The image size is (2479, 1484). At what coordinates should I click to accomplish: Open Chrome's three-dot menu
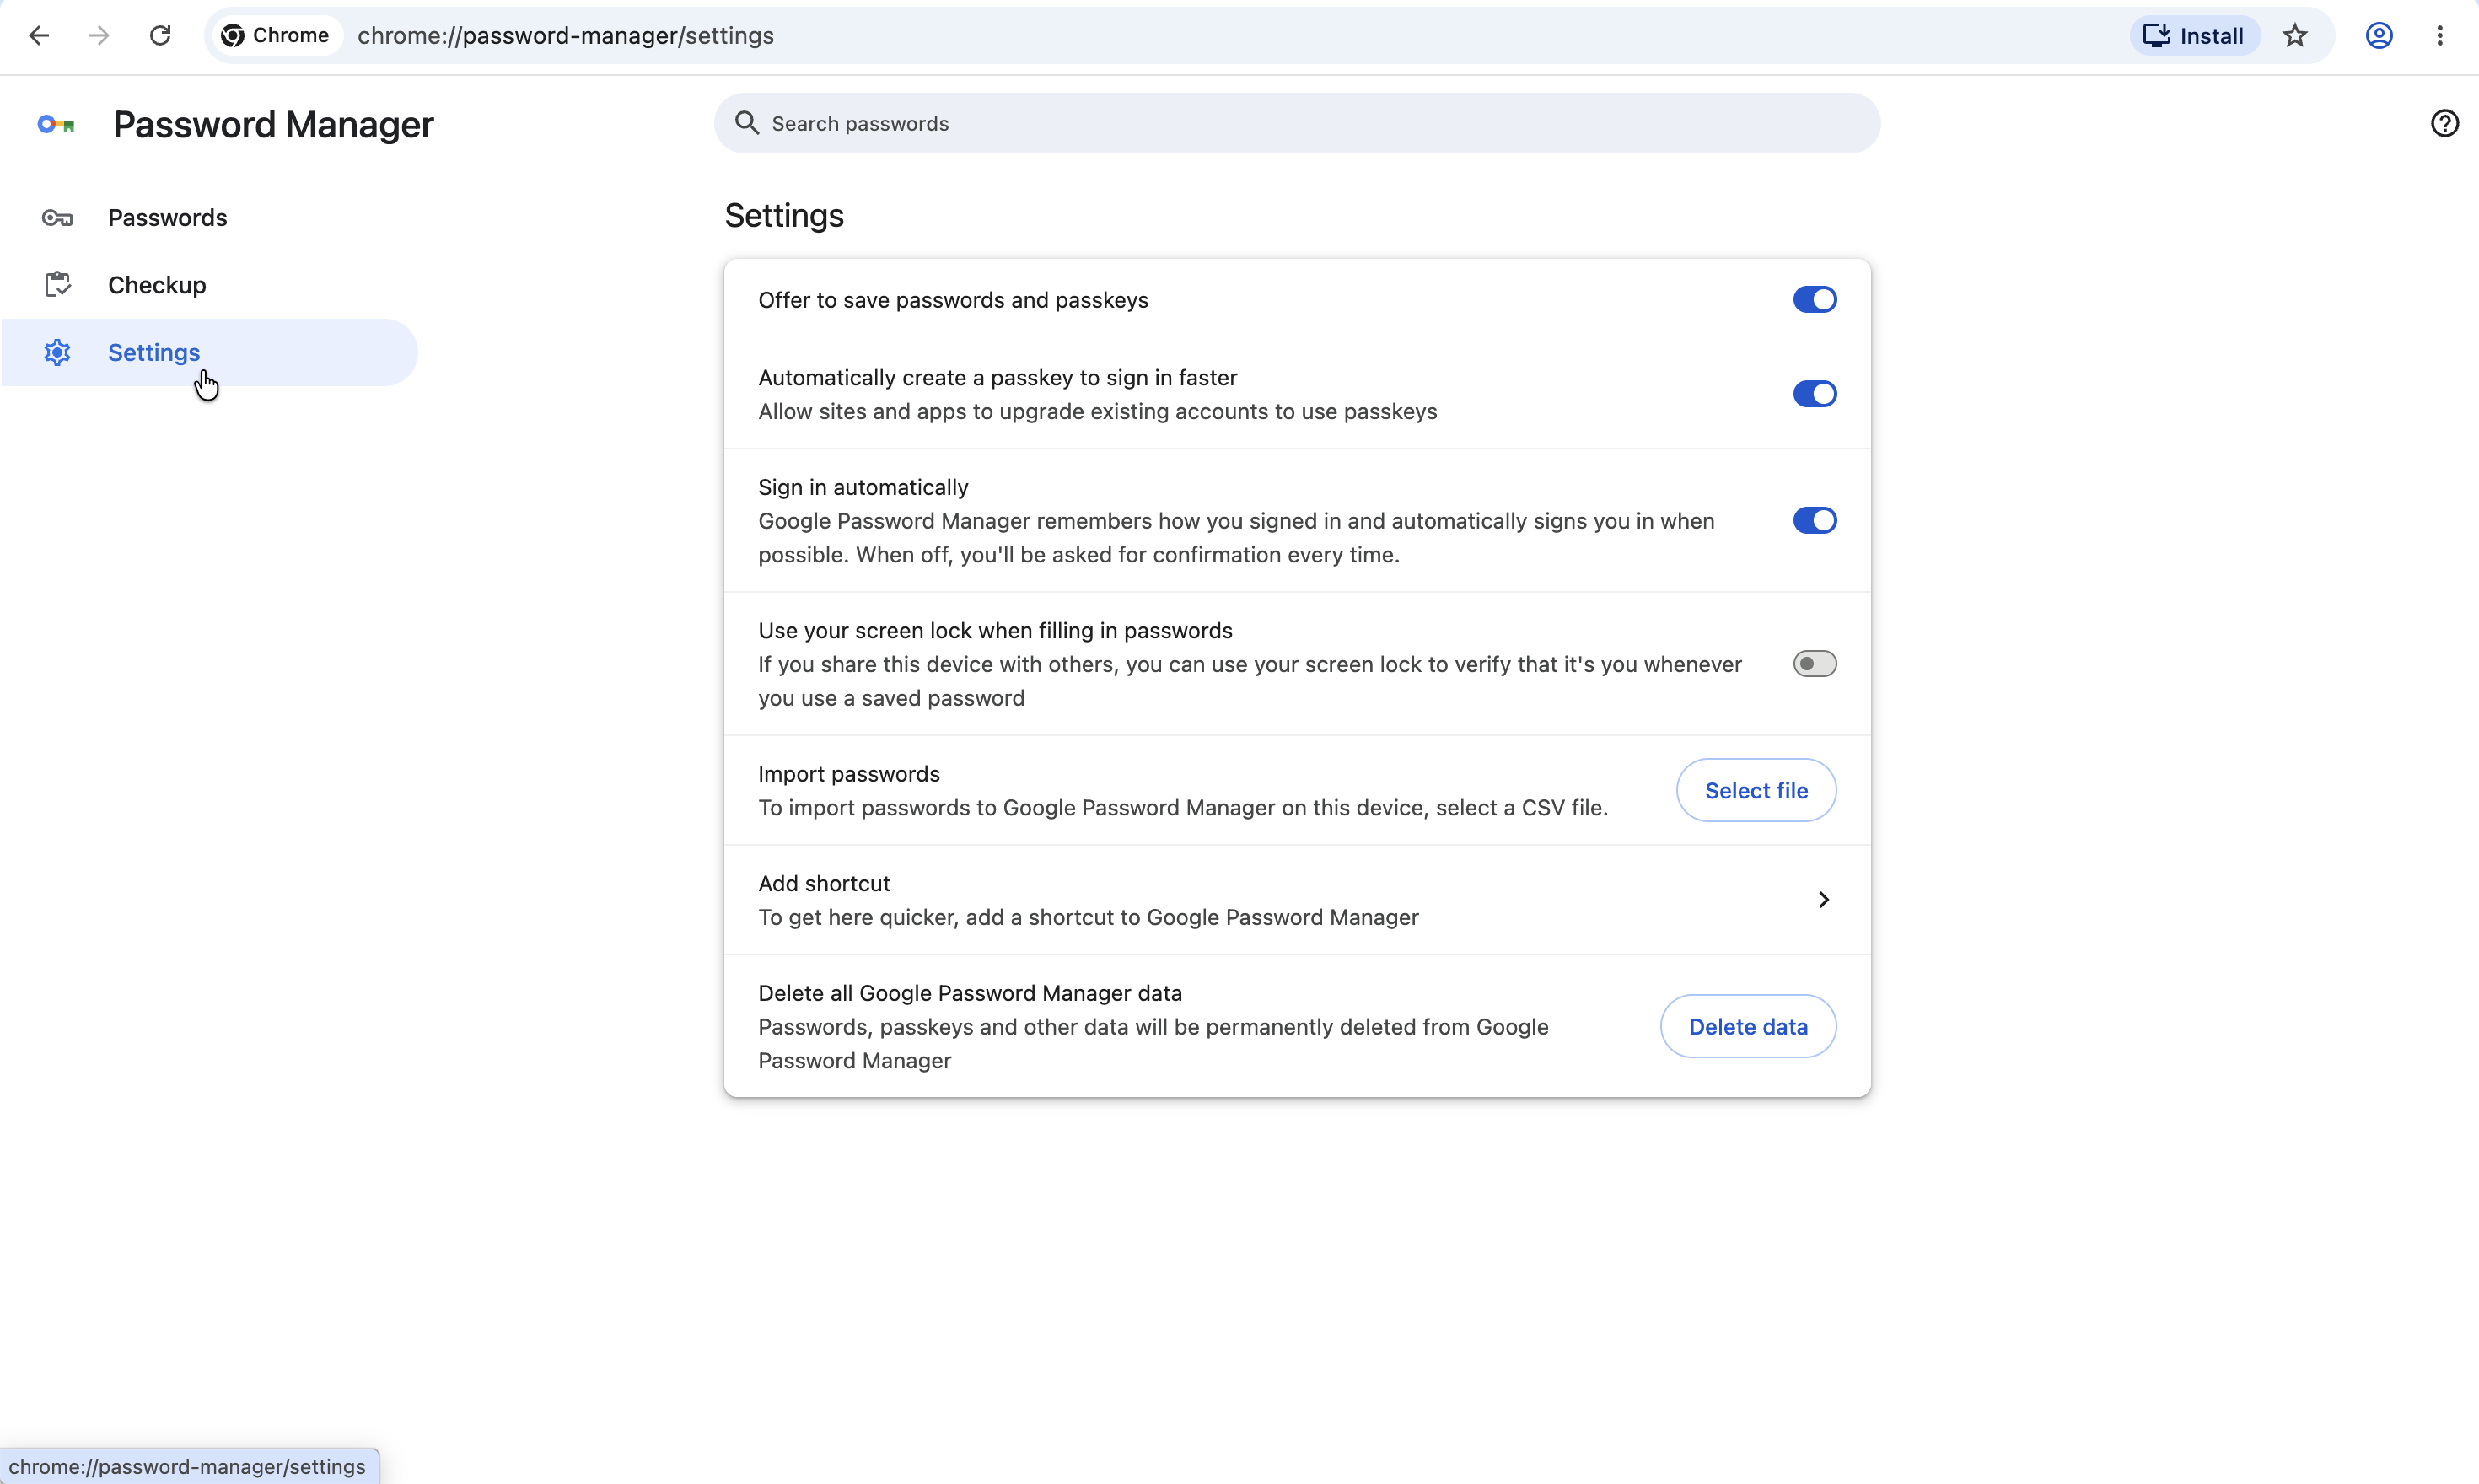pyautogui.click(x=2440, y=36)
